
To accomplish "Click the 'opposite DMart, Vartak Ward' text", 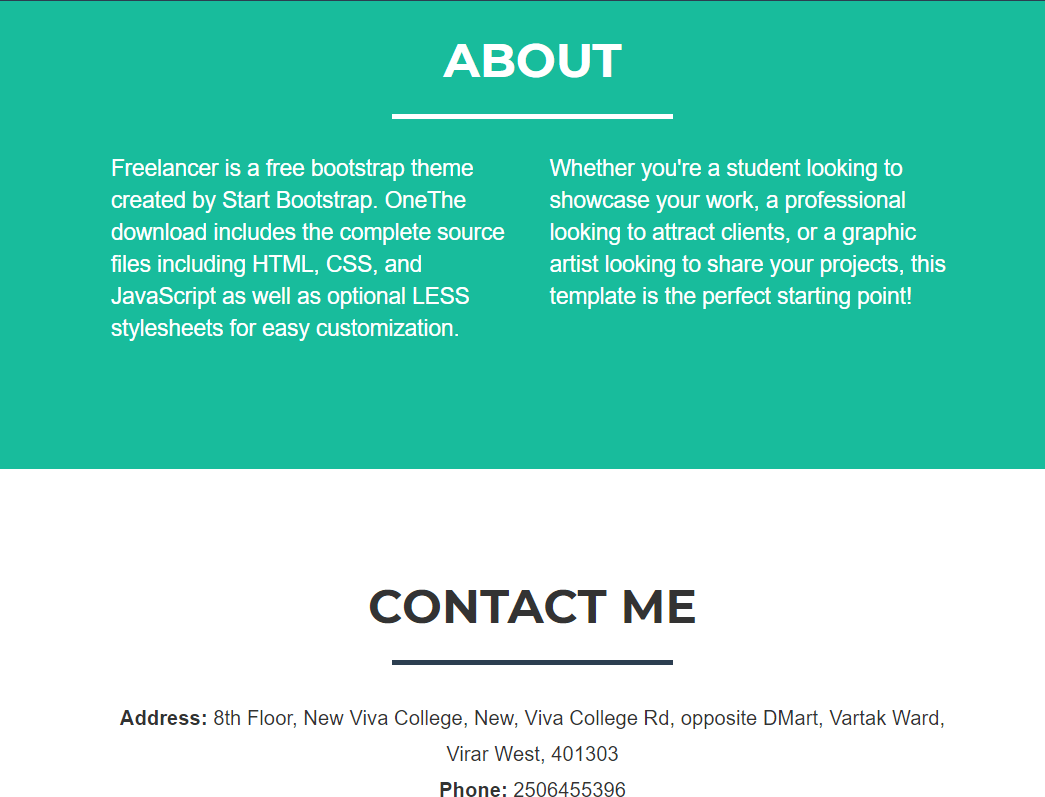I will pyautogui.click(x=812, y=718).
